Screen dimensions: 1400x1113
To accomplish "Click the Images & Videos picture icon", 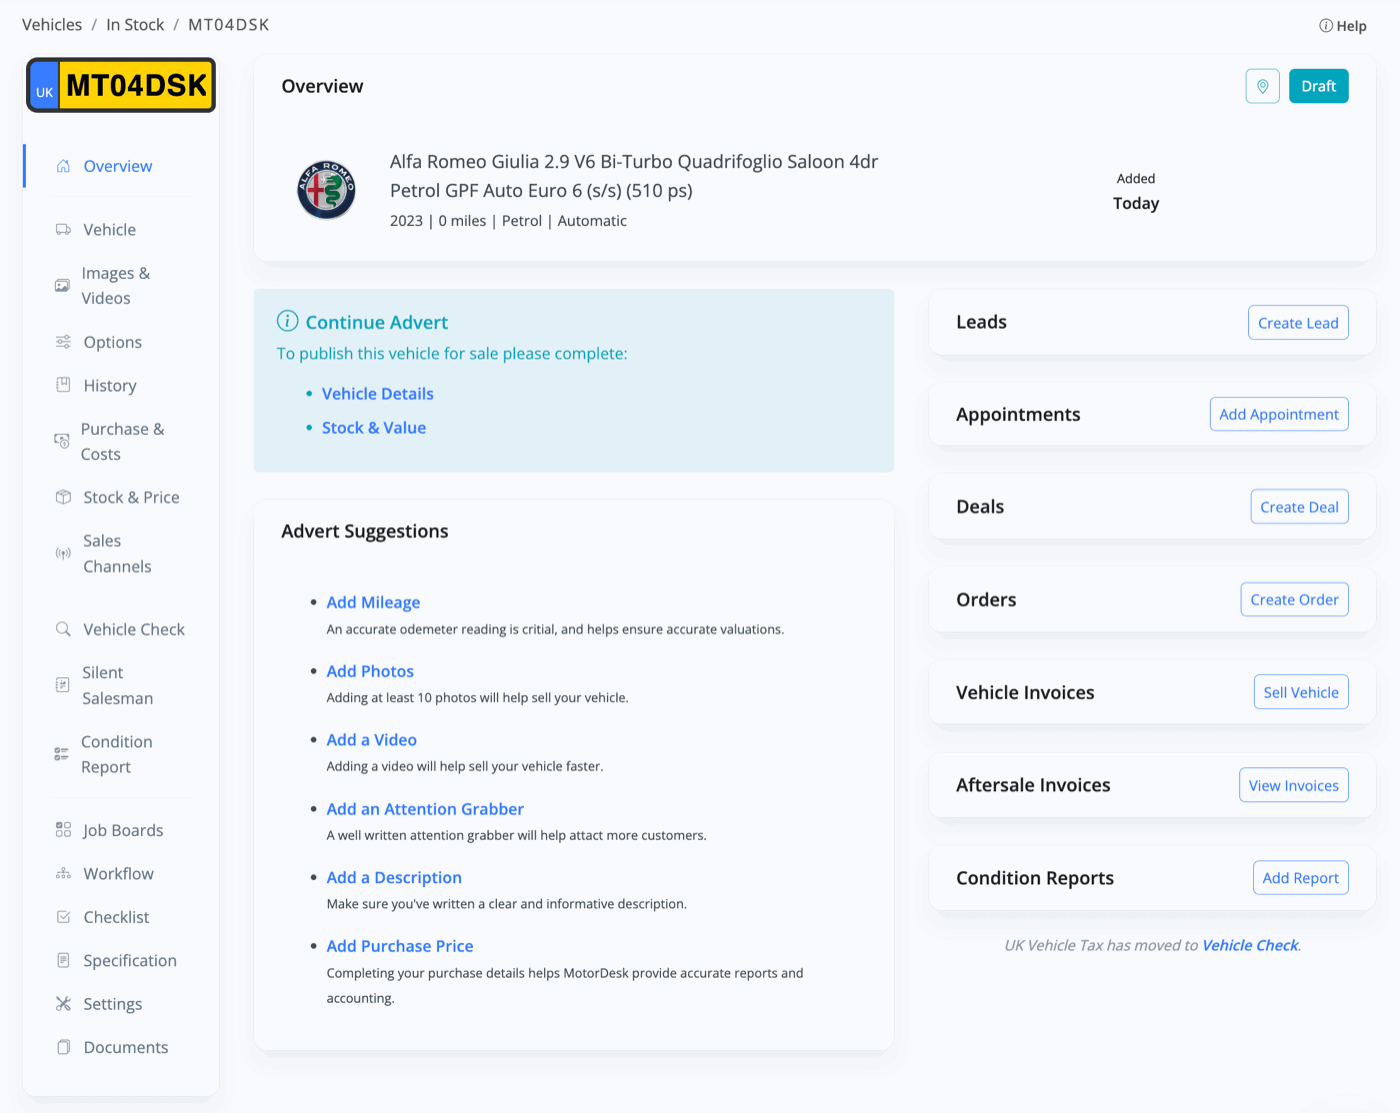I will 62,286.
